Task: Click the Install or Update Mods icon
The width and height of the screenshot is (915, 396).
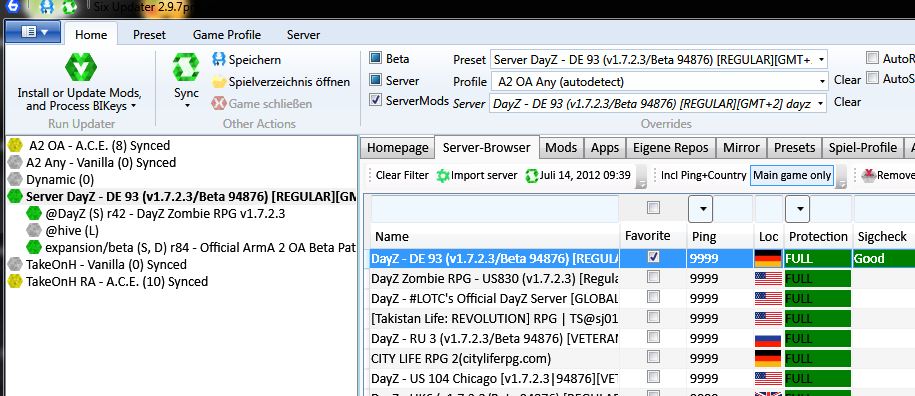Action: tap(81, 67)
